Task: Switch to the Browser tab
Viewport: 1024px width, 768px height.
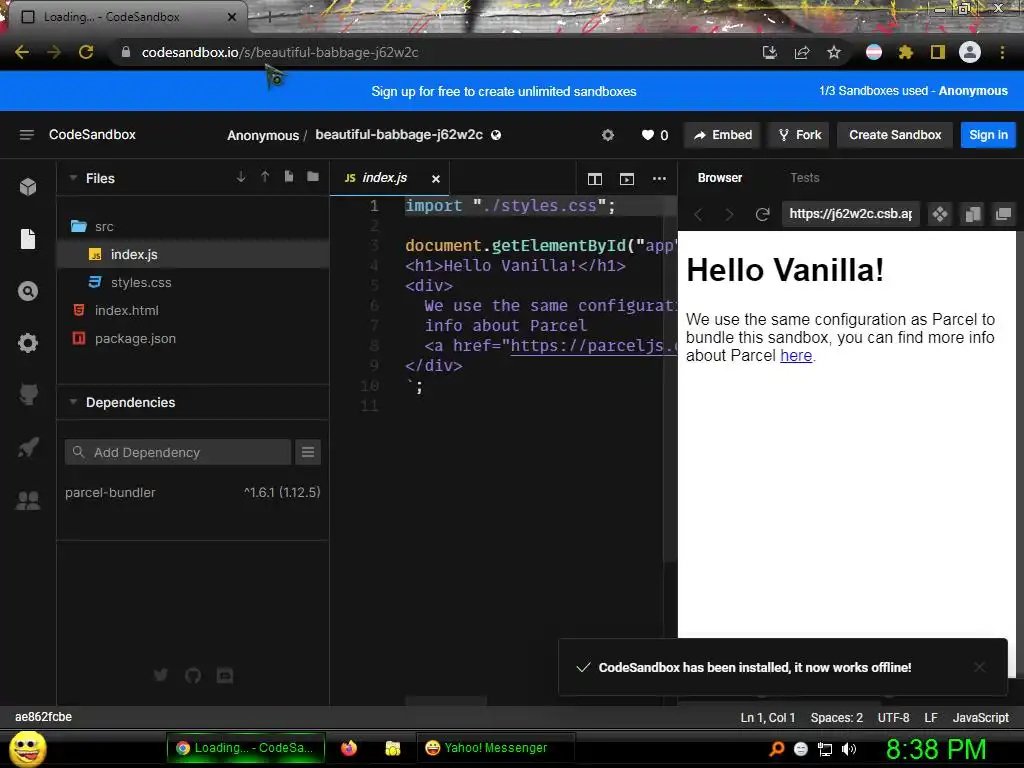Action: [x=720, y=178]
